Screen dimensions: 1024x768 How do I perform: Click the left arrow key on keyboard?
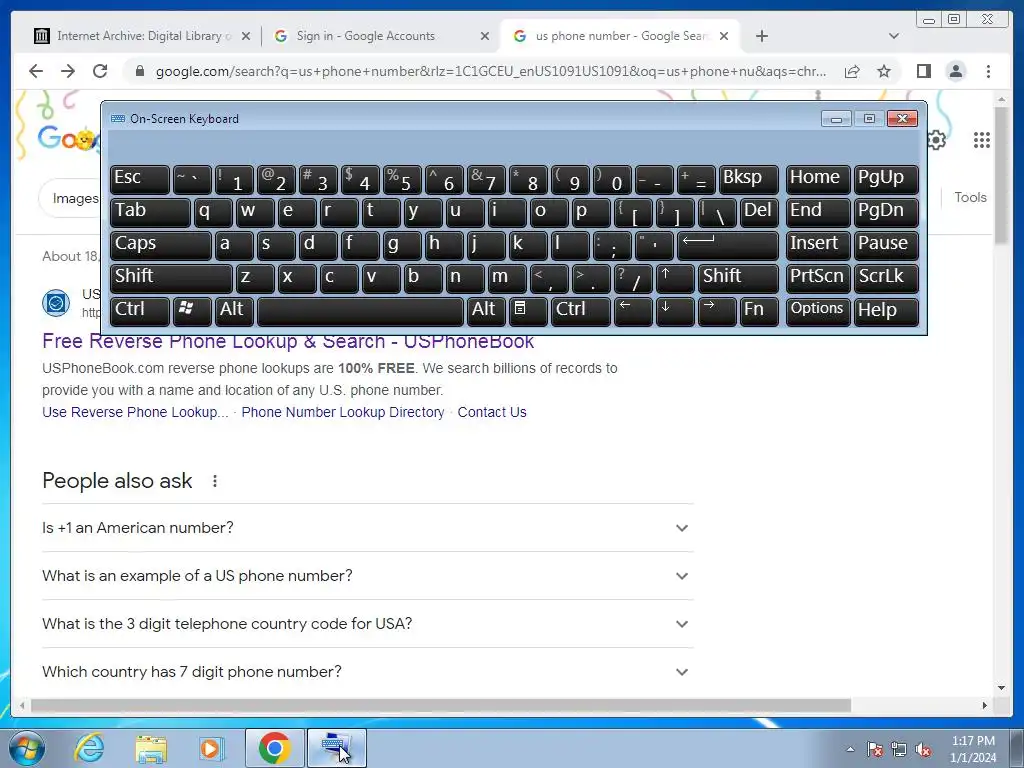632,311
